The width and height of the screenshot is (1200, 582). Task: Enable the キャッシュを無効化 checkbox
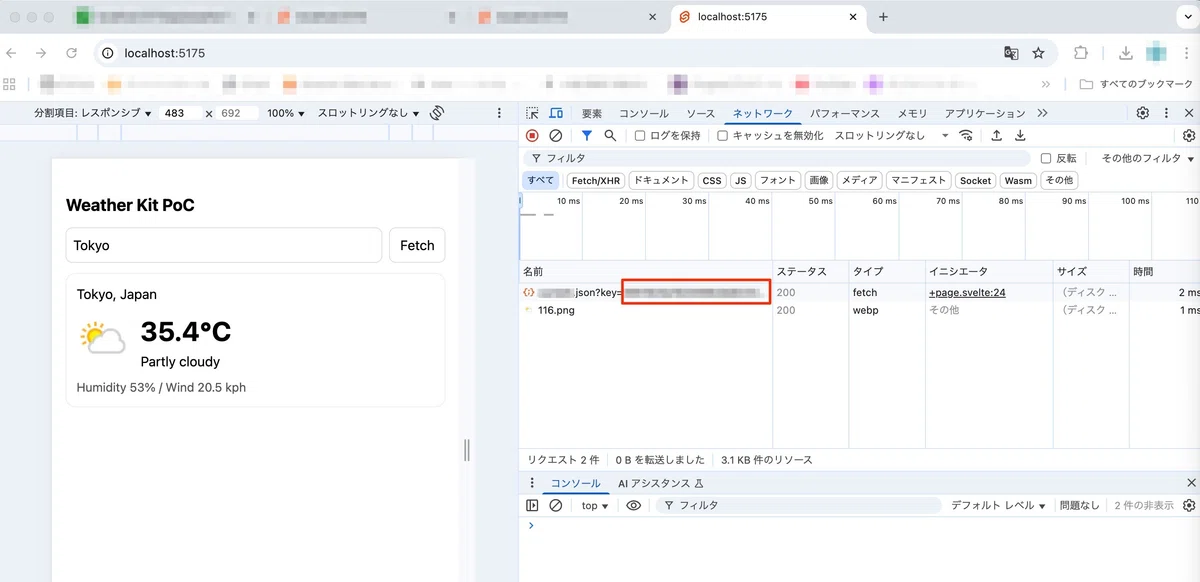722,135
